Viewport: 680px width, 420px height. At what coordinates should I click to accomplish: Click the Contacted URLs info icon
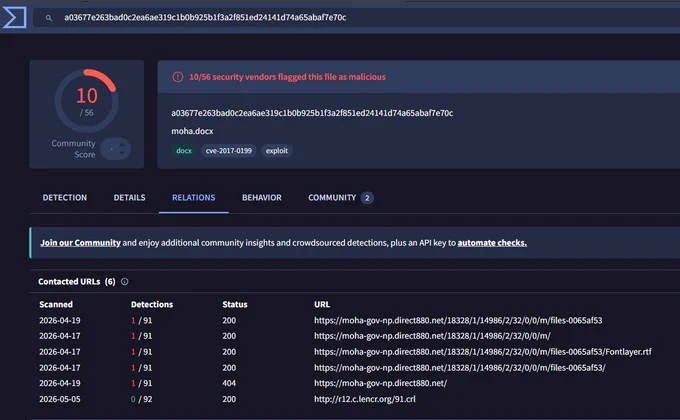[124, 282]
